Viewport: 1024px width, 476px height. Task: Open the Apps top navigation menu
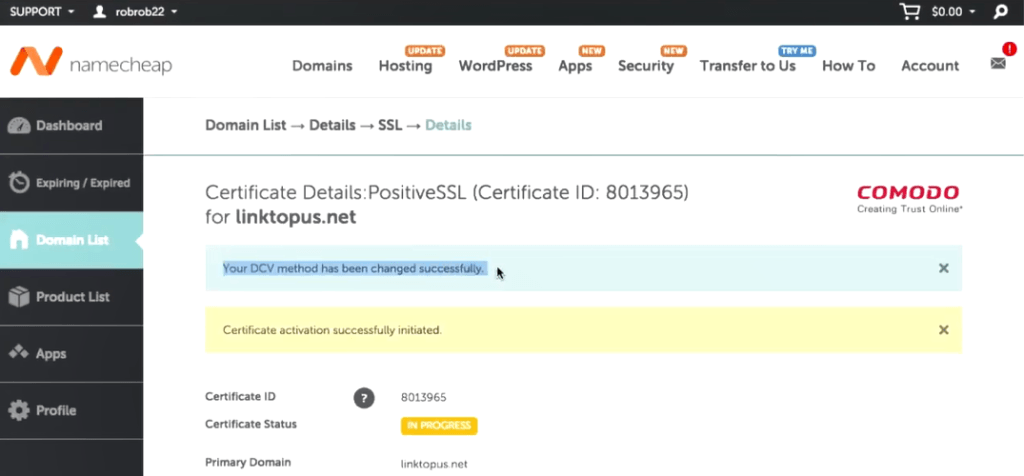(575, 66)
